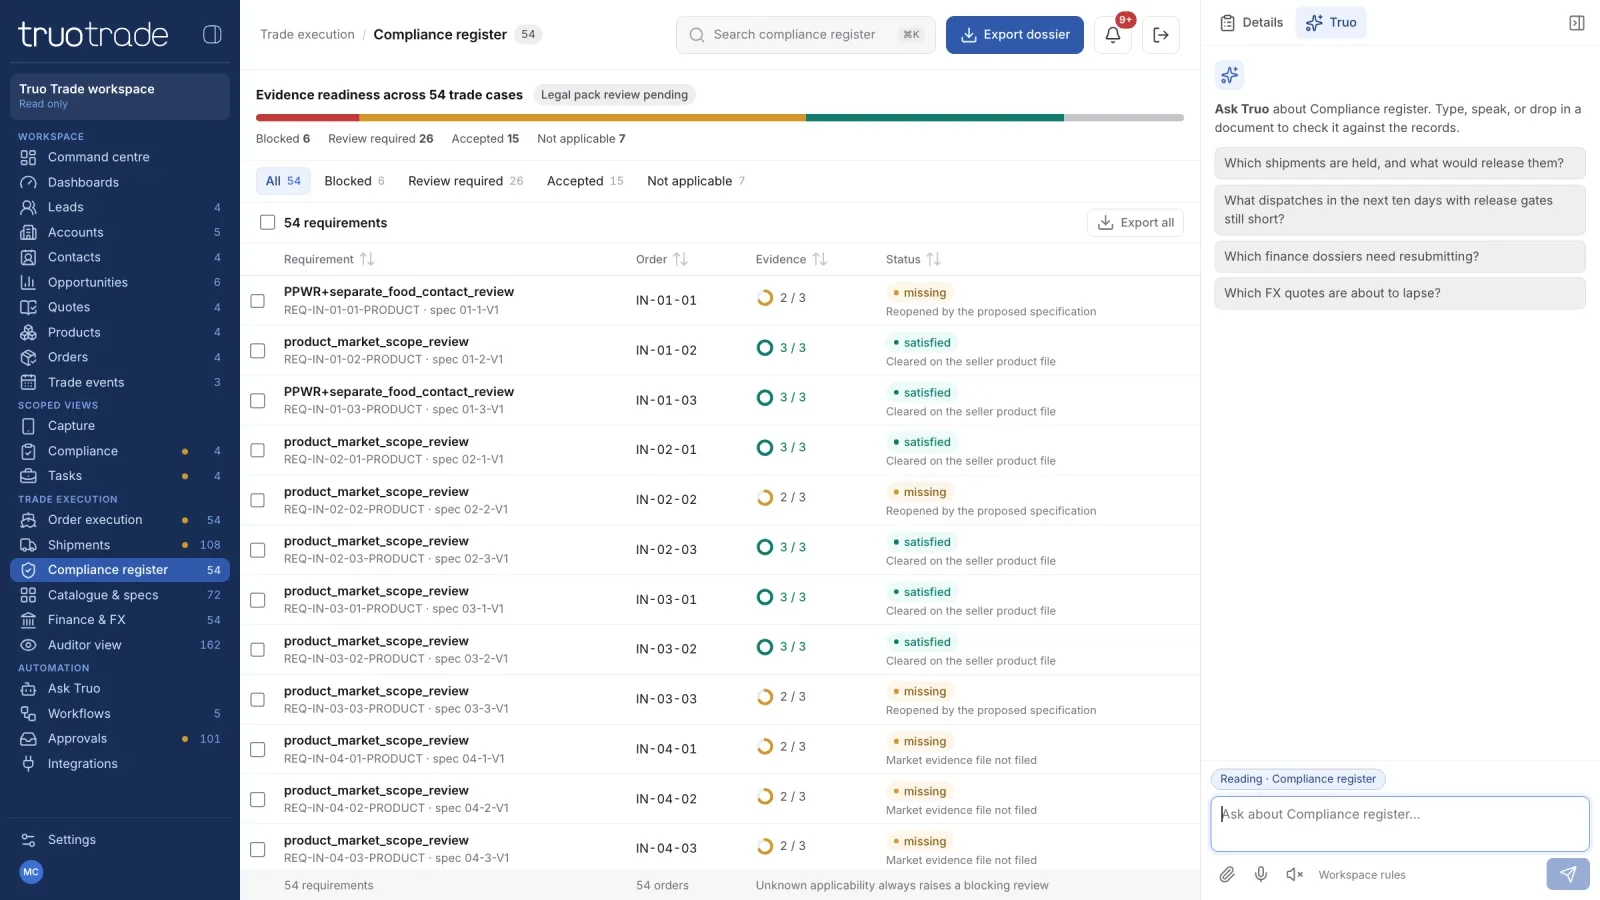This screenshot has width=1600, height=900.
Task: Click the Export all button
Action: [x=1135, y=223]
